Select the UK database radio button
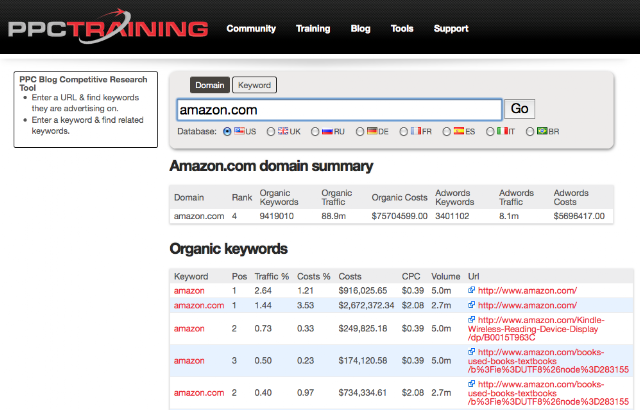Screen dimensions: 640x410 271,131
